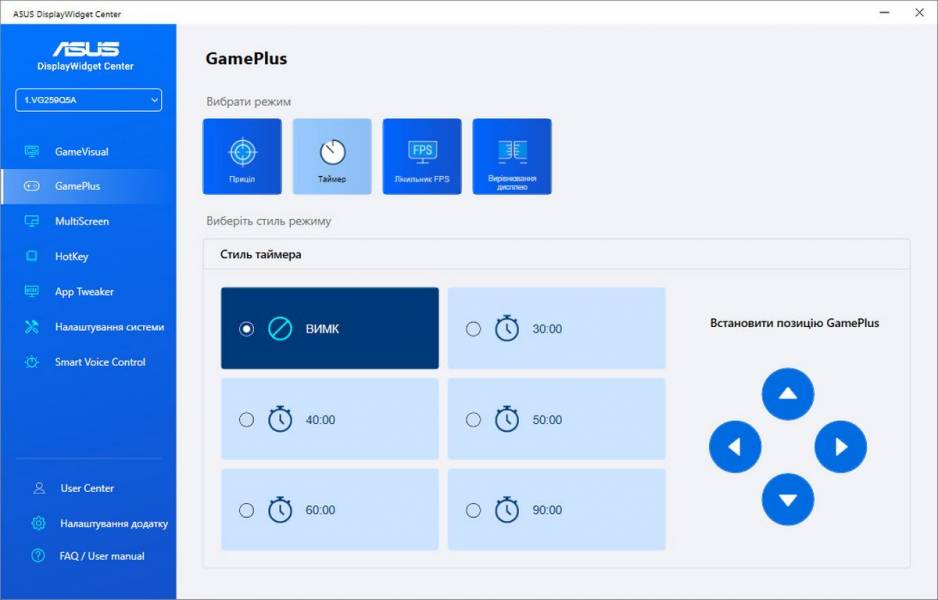
Task: Open the MultiScreen sidebar section
Action: click(81, 221)
